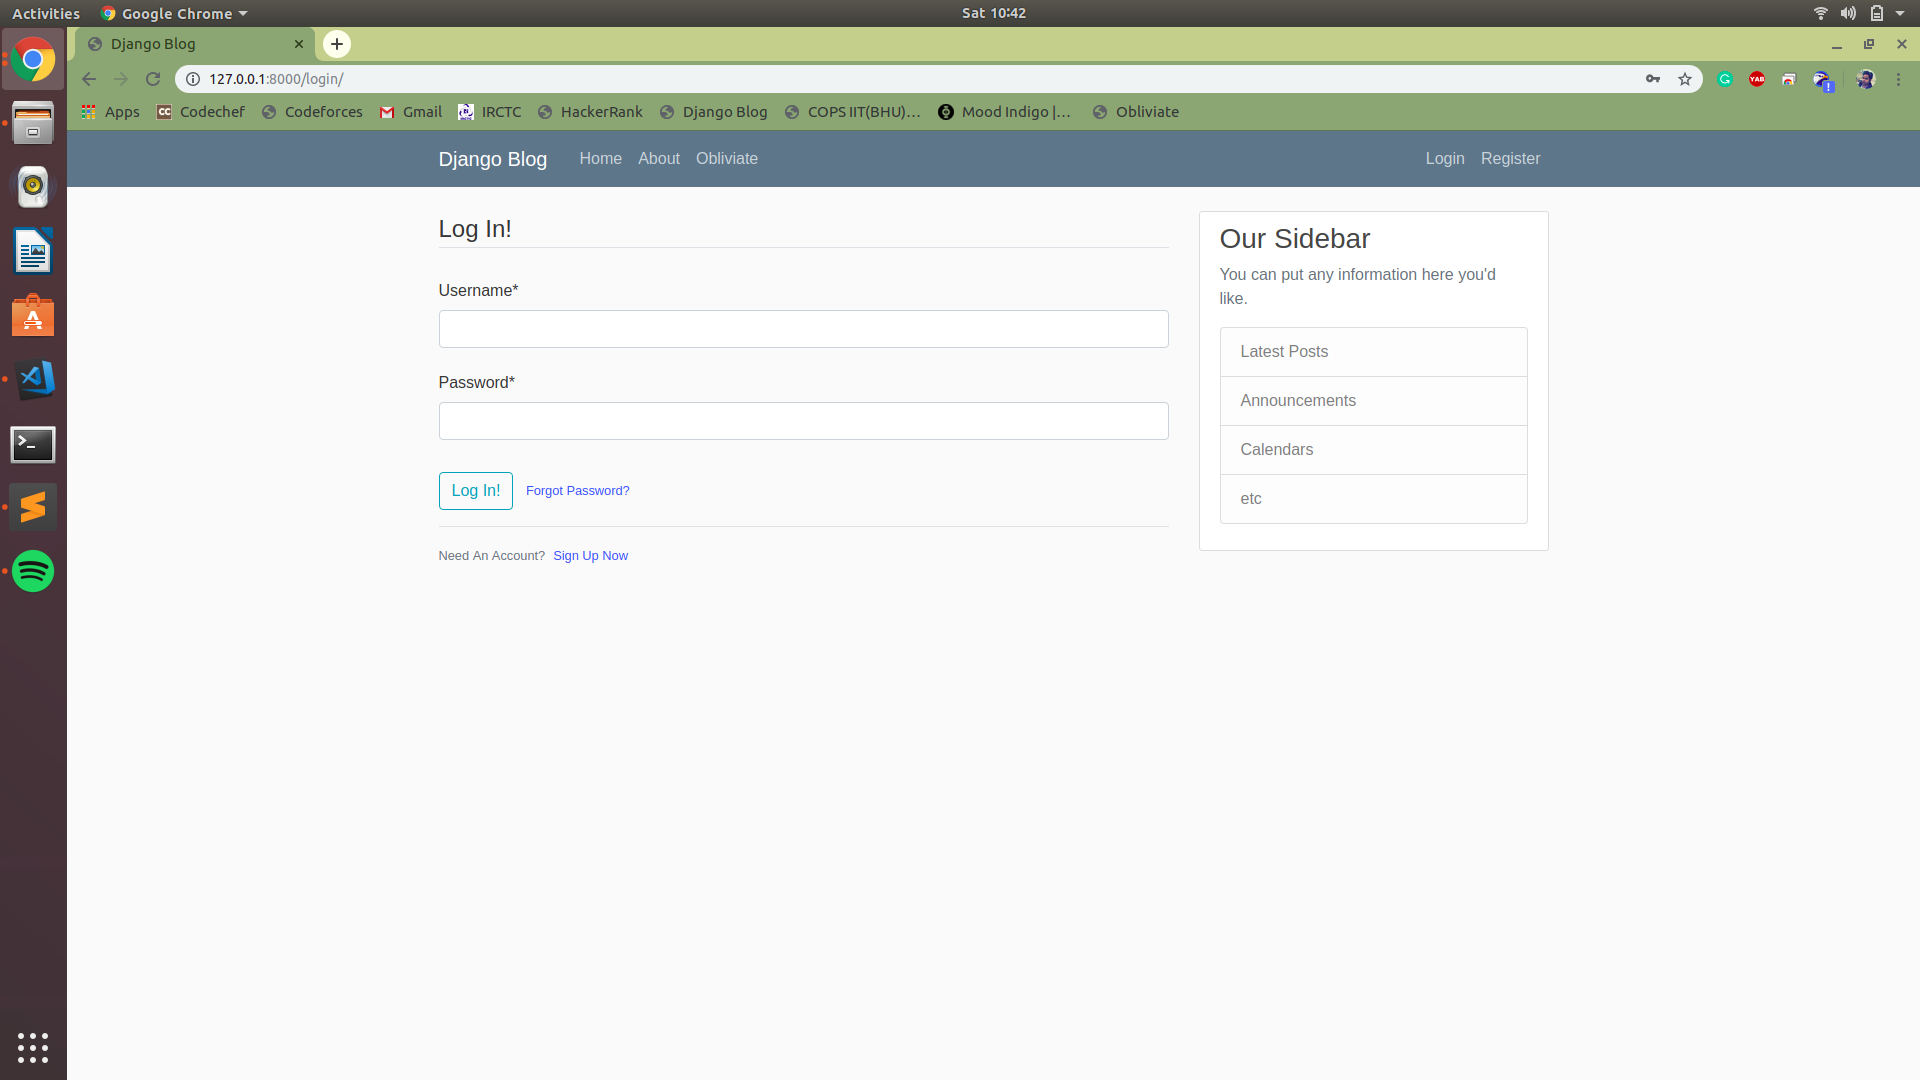Viewport: 1920px width, 1080px height.
Task: Go to About in navbar
Action: click(x=658, y=159)
